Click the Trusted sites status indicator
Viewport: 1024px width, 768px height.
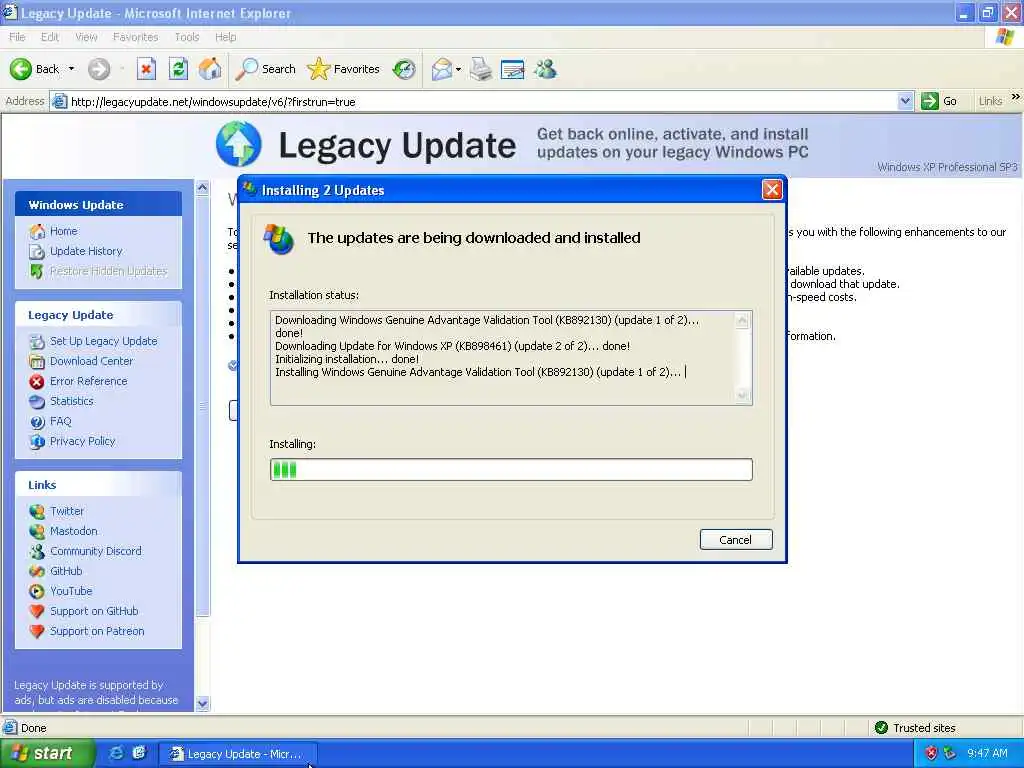coord(915,728)
